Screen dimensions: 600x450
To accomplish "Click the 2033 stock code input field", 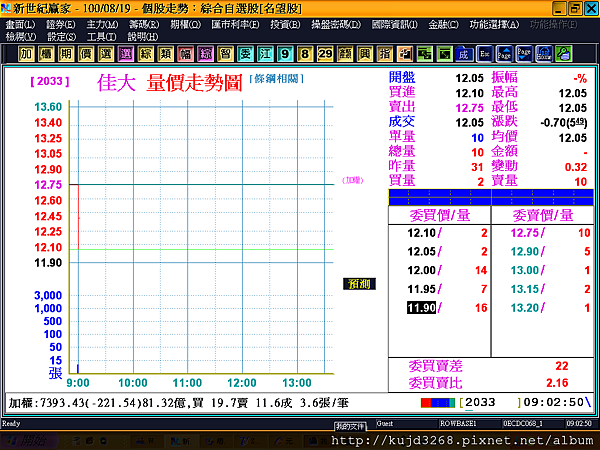I will (491, 402).
